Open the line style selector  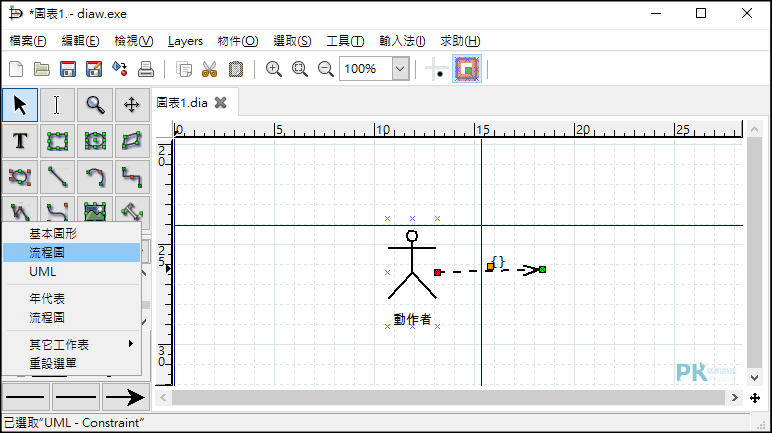point(76,397)
